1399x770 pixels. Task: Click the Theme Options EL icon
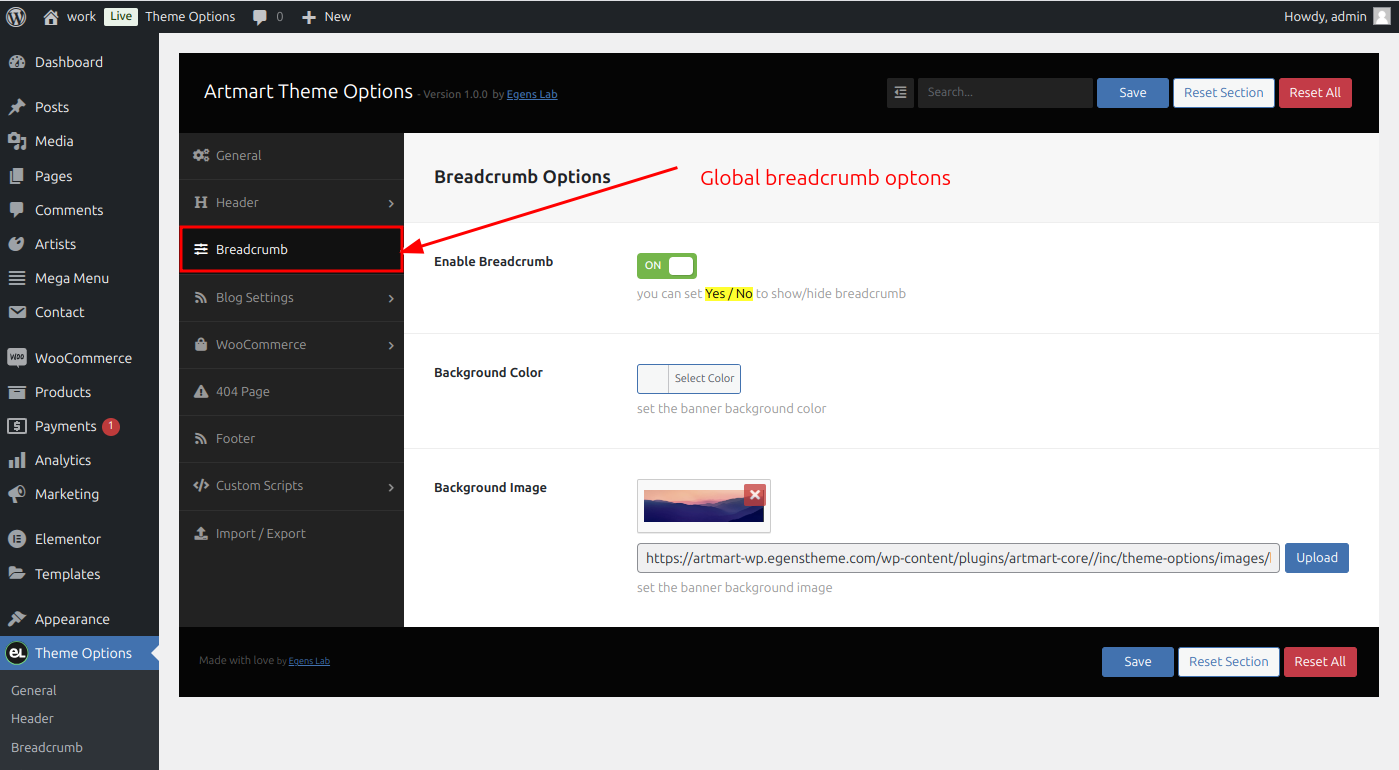pyautogui.click(x=16, y=653)
